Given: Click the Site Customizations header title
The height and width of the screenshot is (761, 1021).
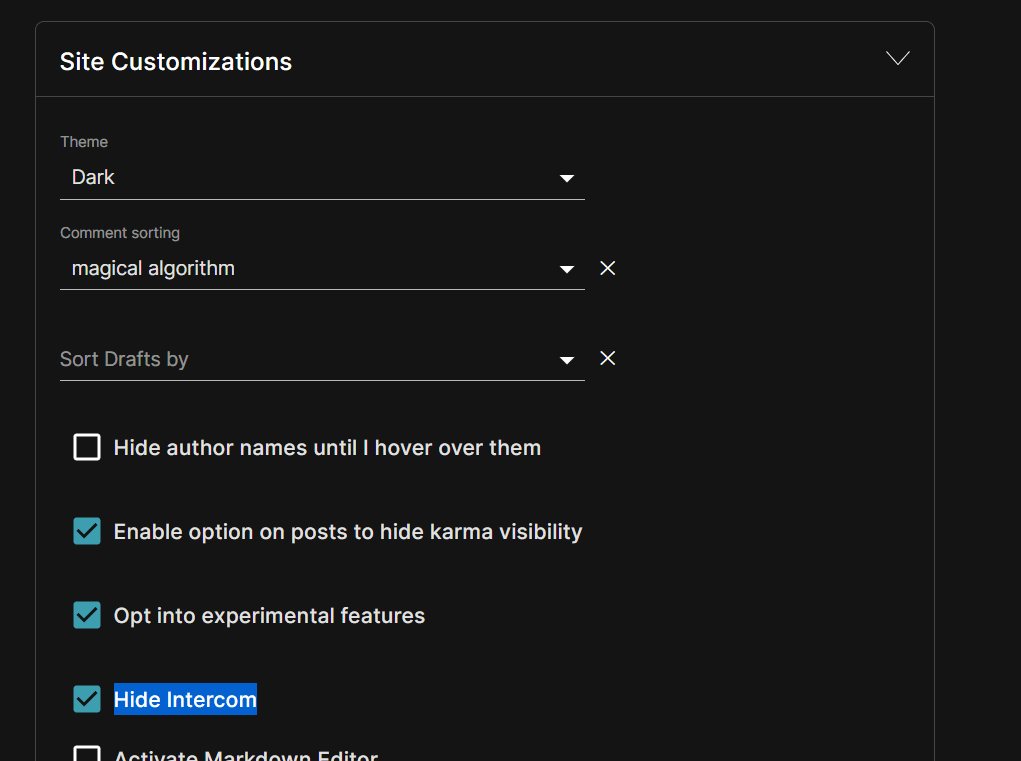Looking at the screenshot, I should 176,62.
